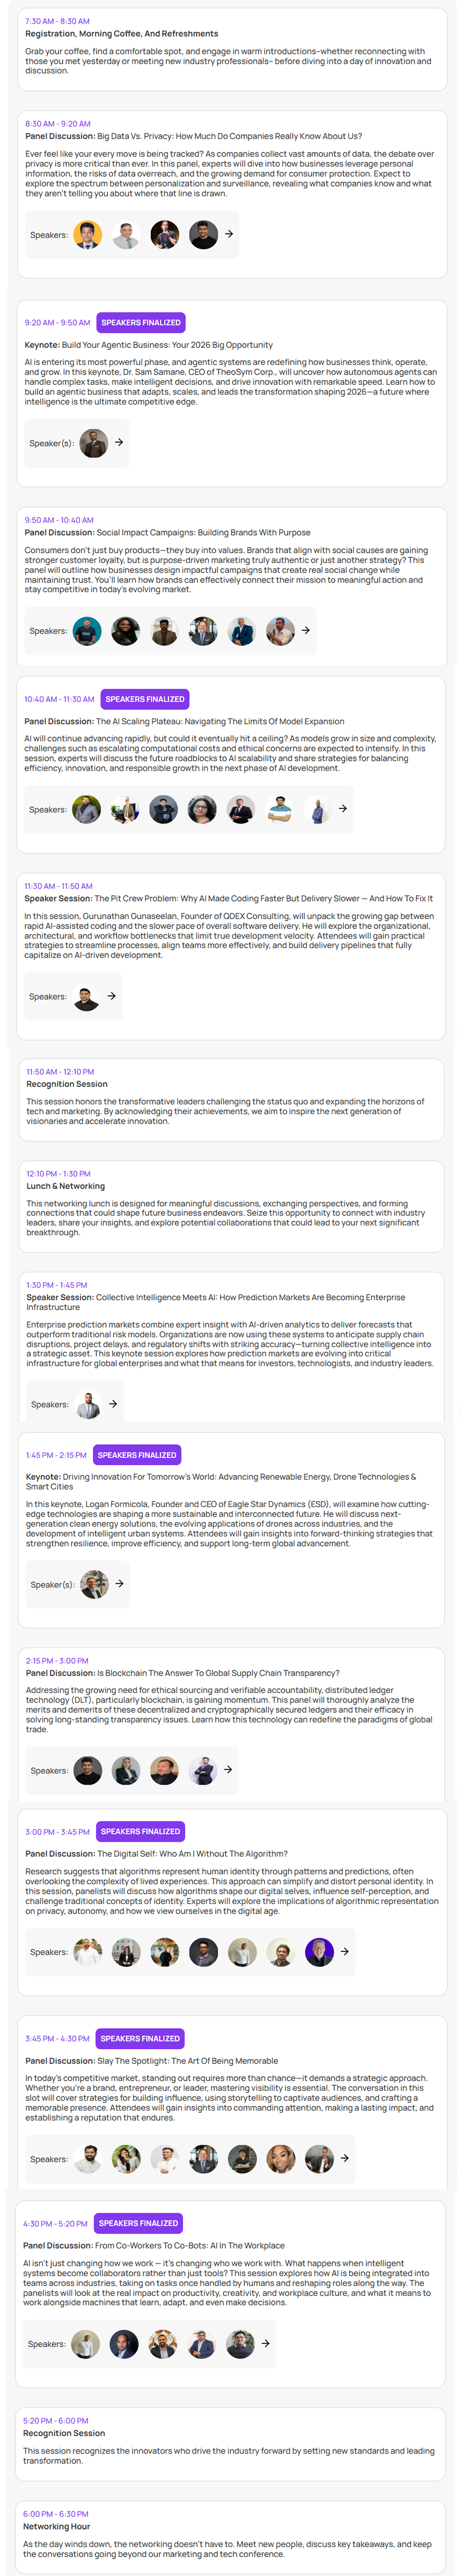462x2576 pixels.
Task: Click first speaker avatar in Big Data panel
Action: tap(88, 235)
